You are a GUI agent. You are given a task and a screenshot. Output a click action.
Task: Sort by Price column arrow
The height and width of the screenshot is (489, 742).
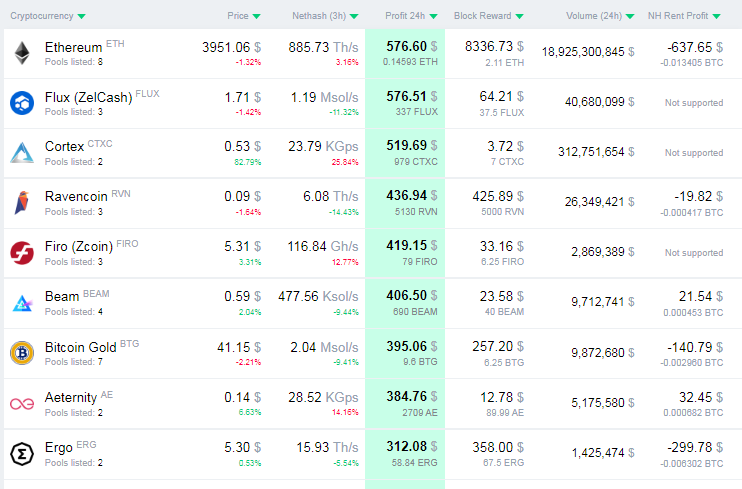click(256, 17)
